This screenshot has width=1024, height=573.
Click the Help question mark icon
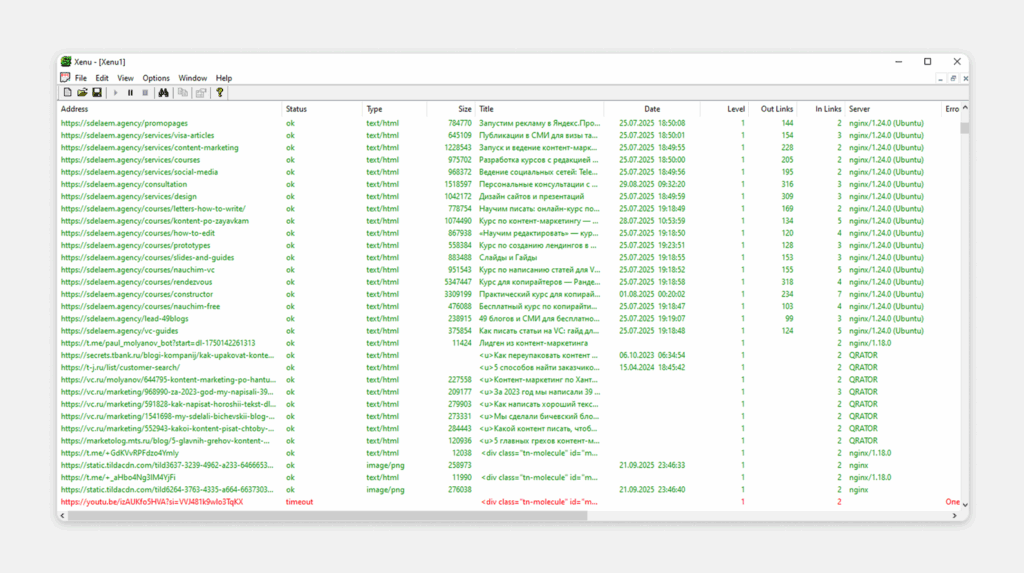point(220,93)
